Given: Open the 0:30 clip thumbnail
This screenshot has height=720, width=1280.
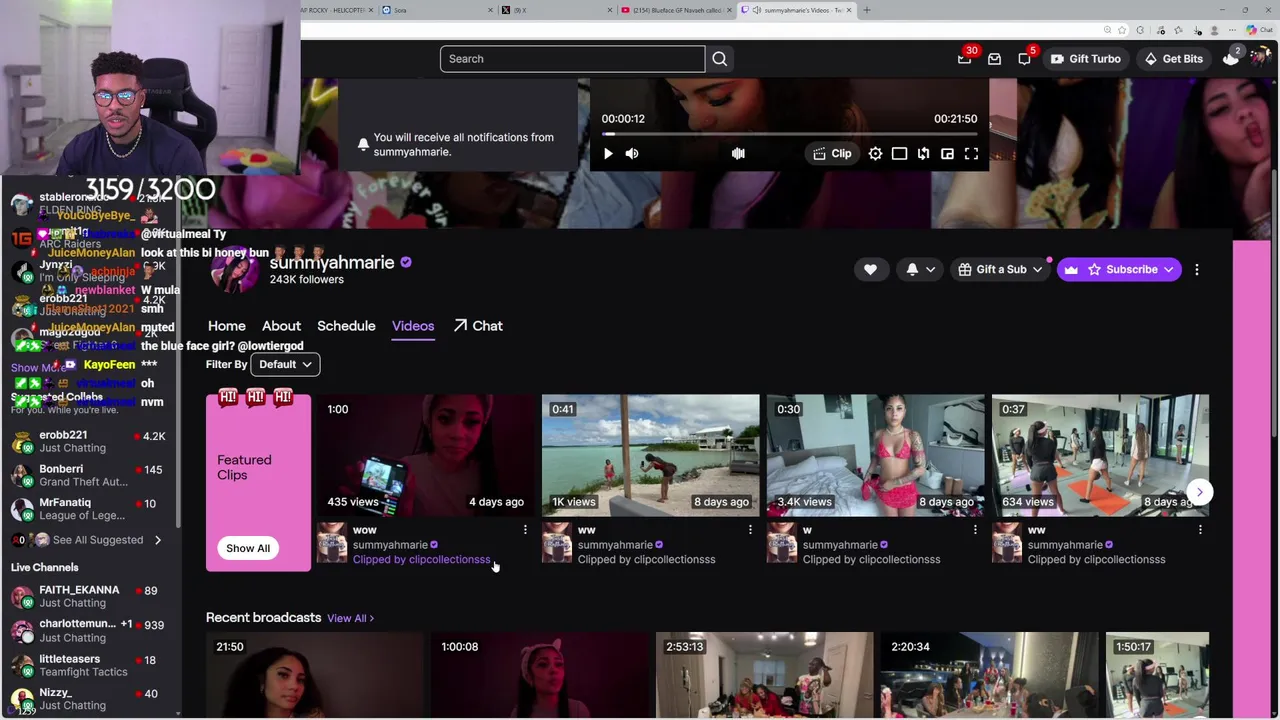Looking at the screenshot, I should point(876,455).
